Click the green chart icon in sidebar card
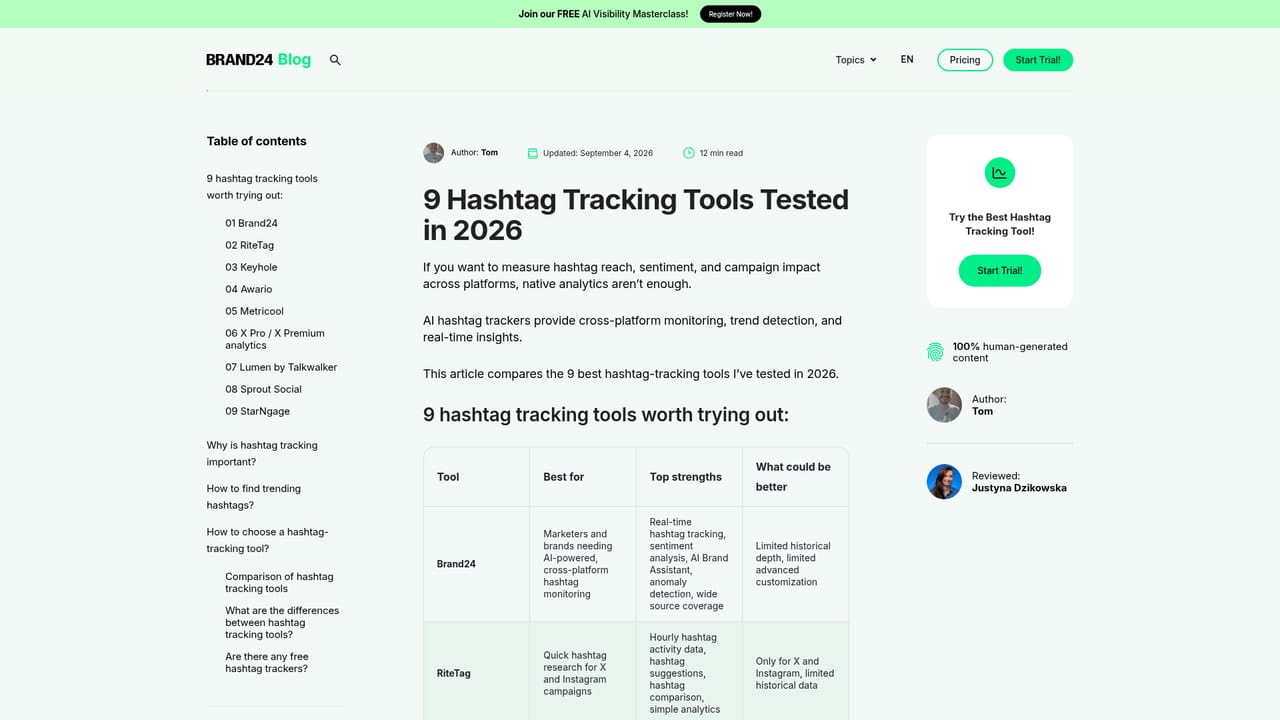1280x720 pixels. pyautogui.click(x=1000, y=173)
